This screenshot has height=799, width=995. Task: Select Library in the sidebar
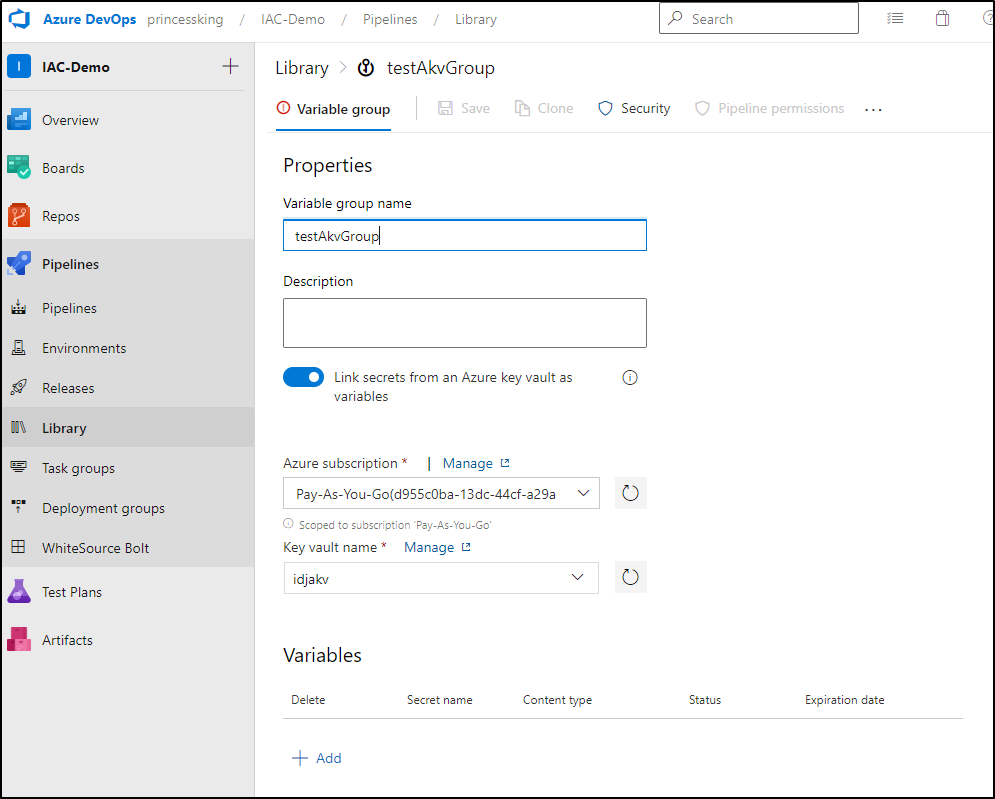point(128,428)
